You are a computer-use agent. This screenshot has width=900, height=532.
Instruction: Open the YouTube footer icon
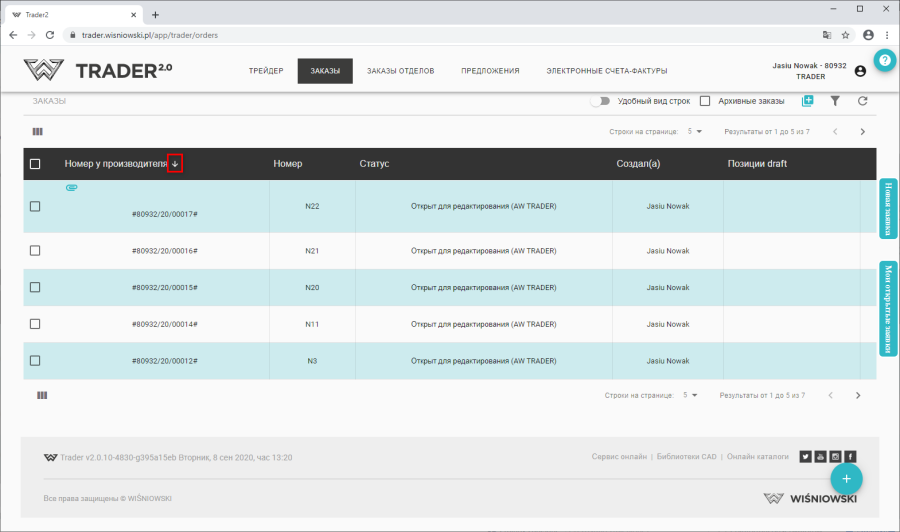[820, 457]
